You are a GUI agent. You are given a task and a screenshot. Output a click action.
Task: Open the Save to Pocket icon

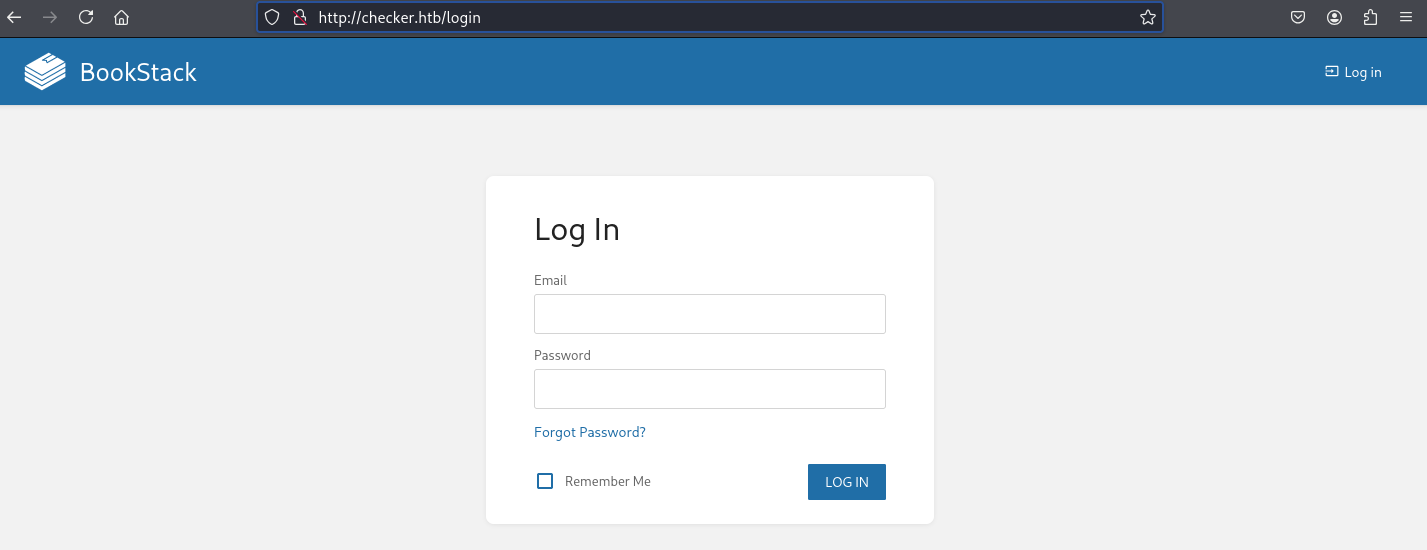(x=1298, y=17)
